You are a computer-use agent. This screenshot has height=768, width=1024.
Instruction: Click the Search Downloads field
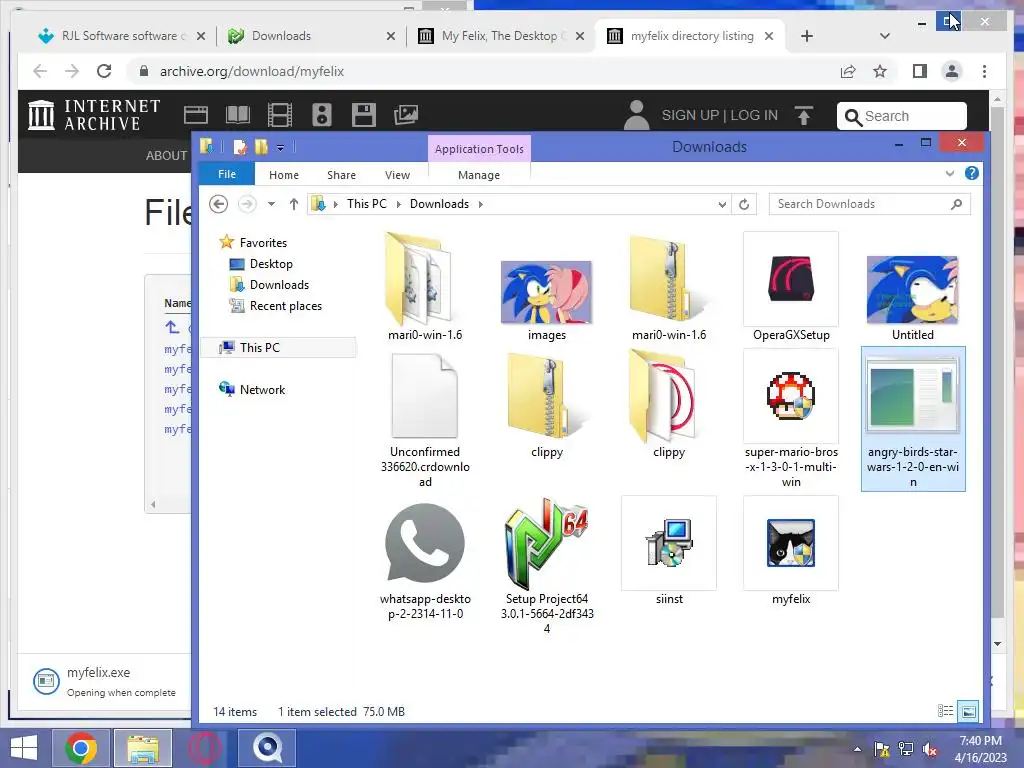tap(870, 204)
